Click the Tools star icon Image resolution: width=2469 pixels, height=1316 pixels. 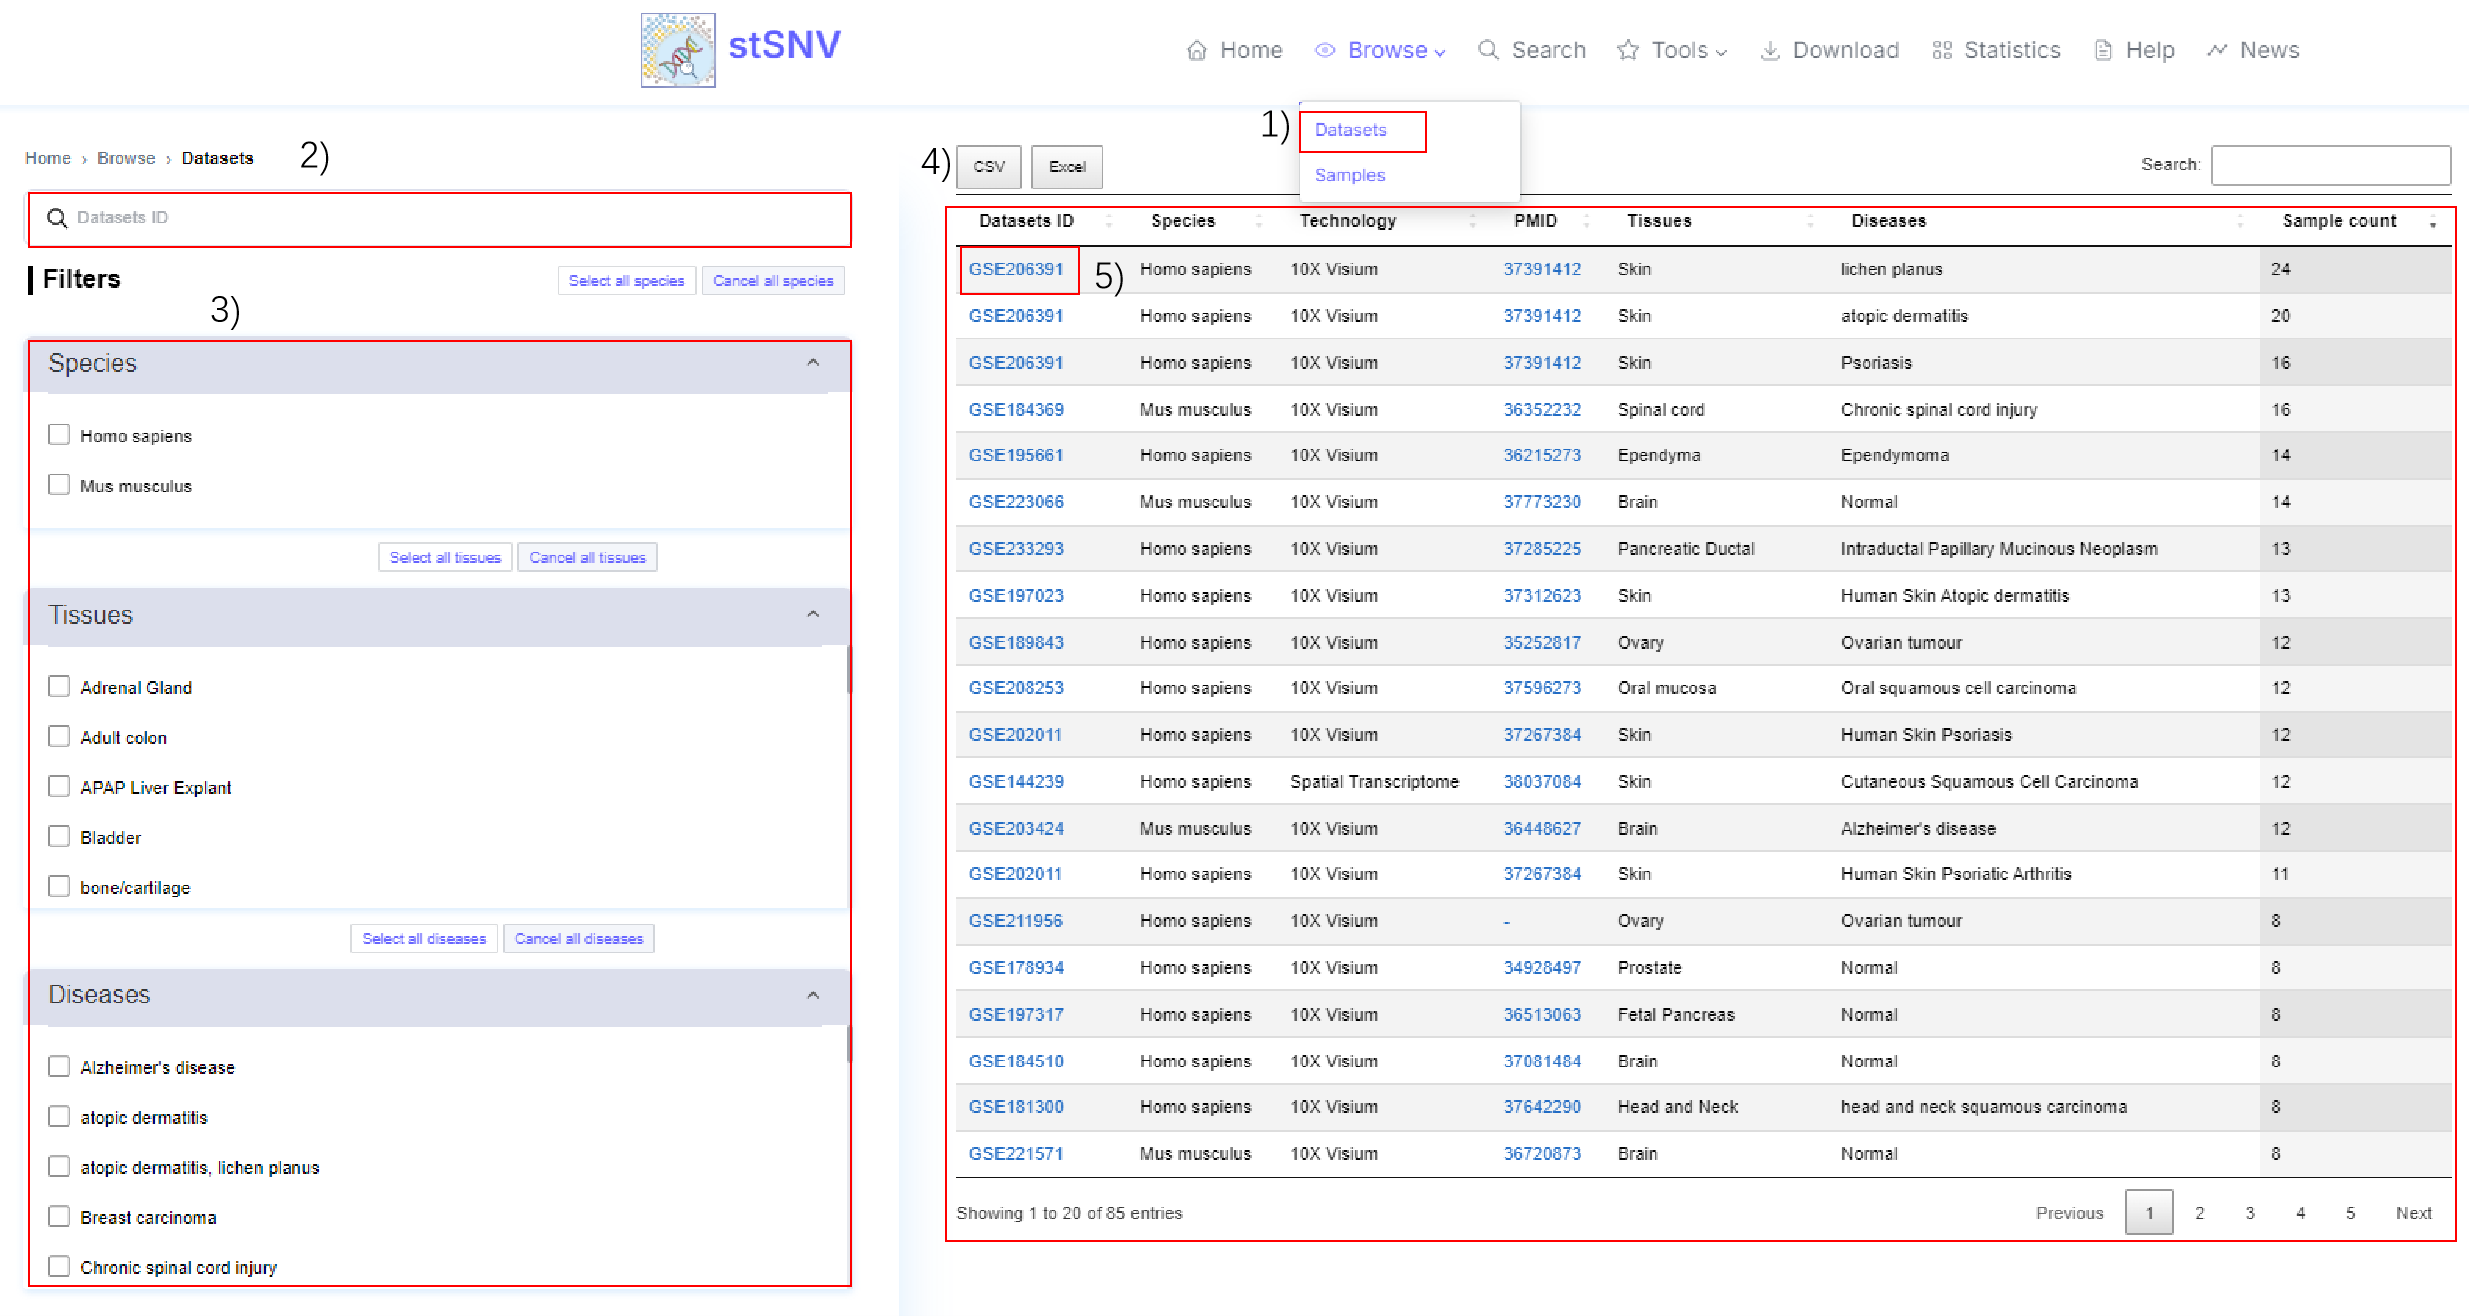click(x=1628, y=50)
